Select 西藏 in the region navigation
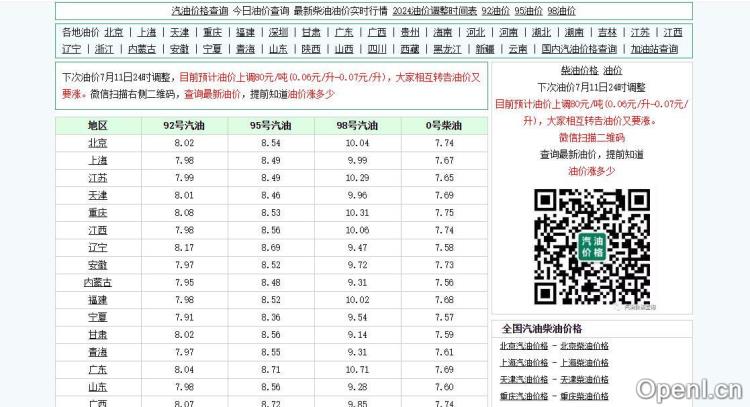 410,49
